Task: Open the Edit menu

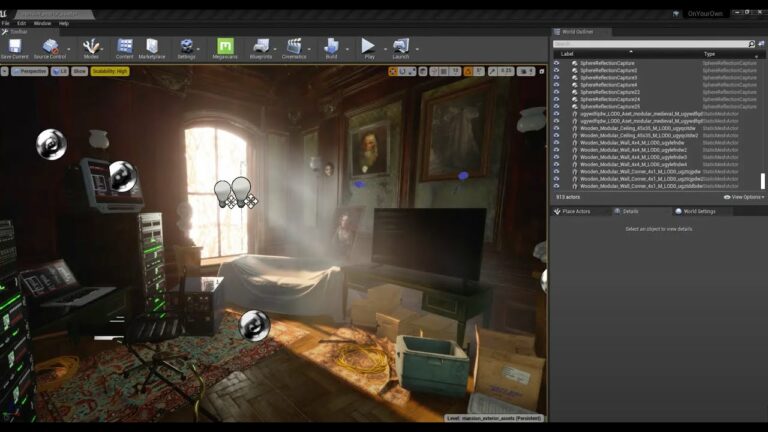Action: click(x=22, y=23)
